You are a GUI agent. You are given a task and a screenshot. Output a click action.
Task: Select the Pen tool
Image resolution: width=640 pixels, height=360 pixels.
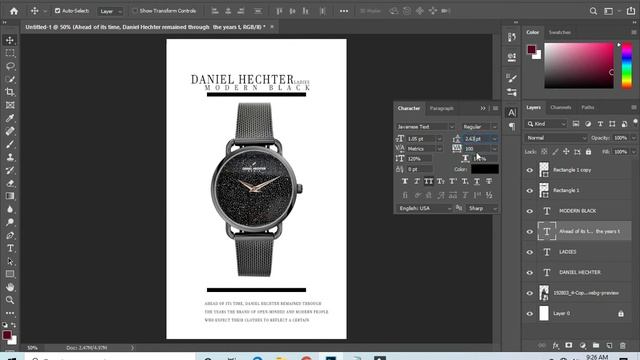point(10,236)
